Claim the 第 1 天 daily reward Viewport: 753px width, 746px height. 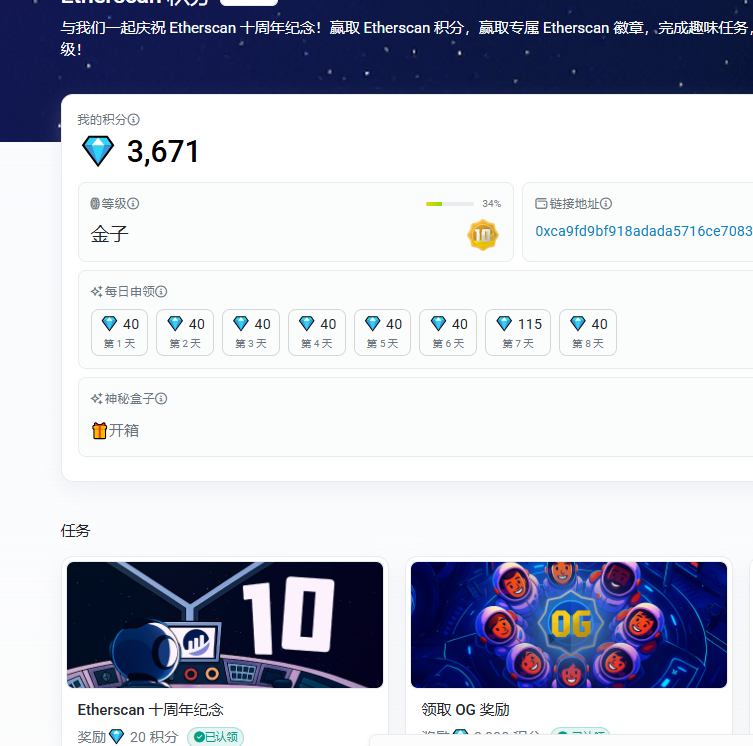click(x=120, y=332)
